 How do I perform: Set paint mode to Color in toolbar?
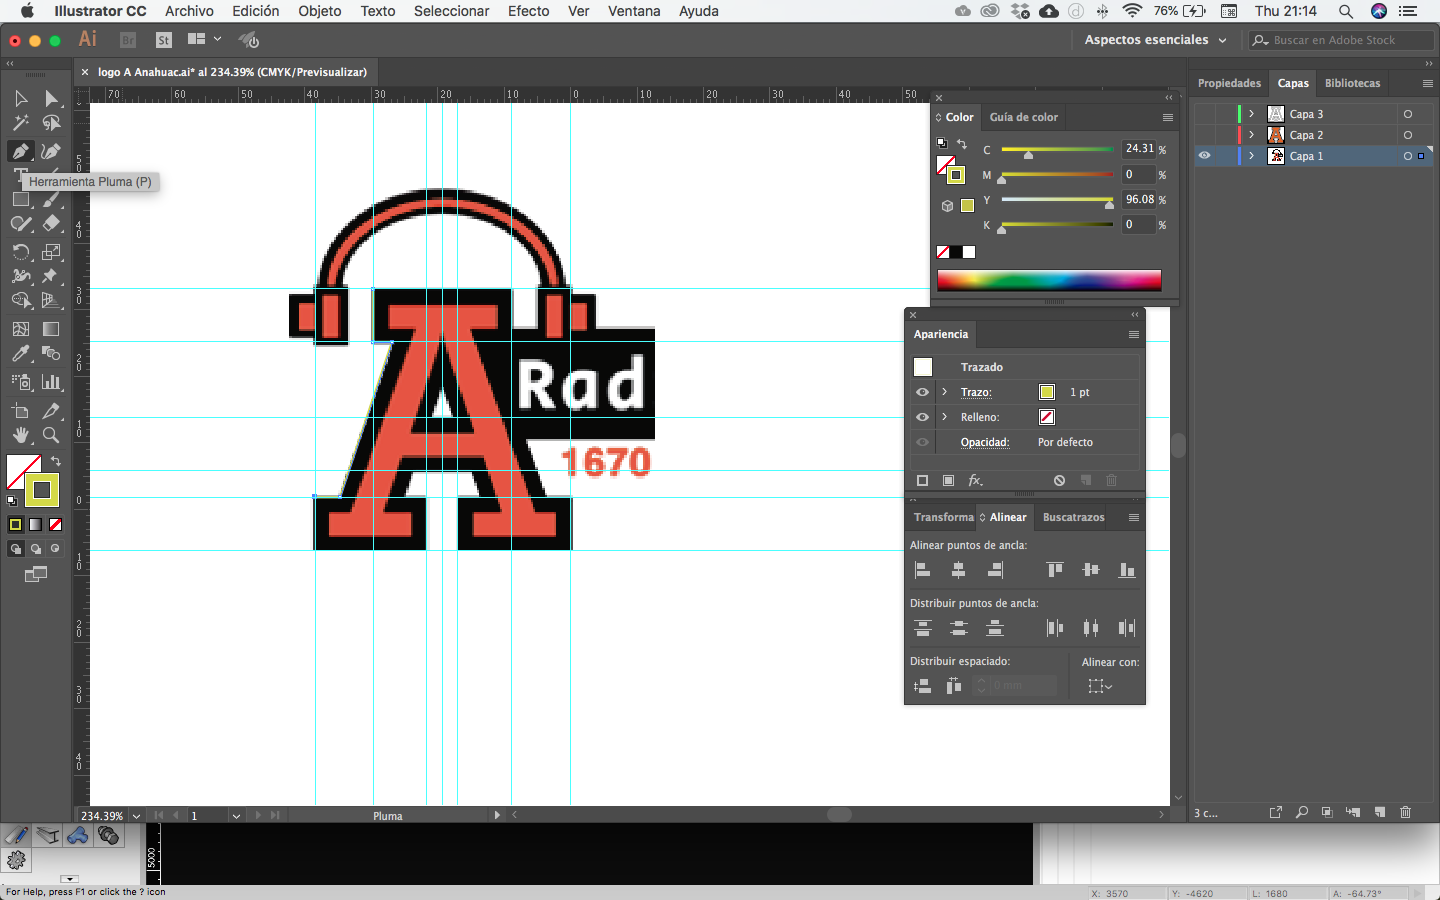point(15,524)
